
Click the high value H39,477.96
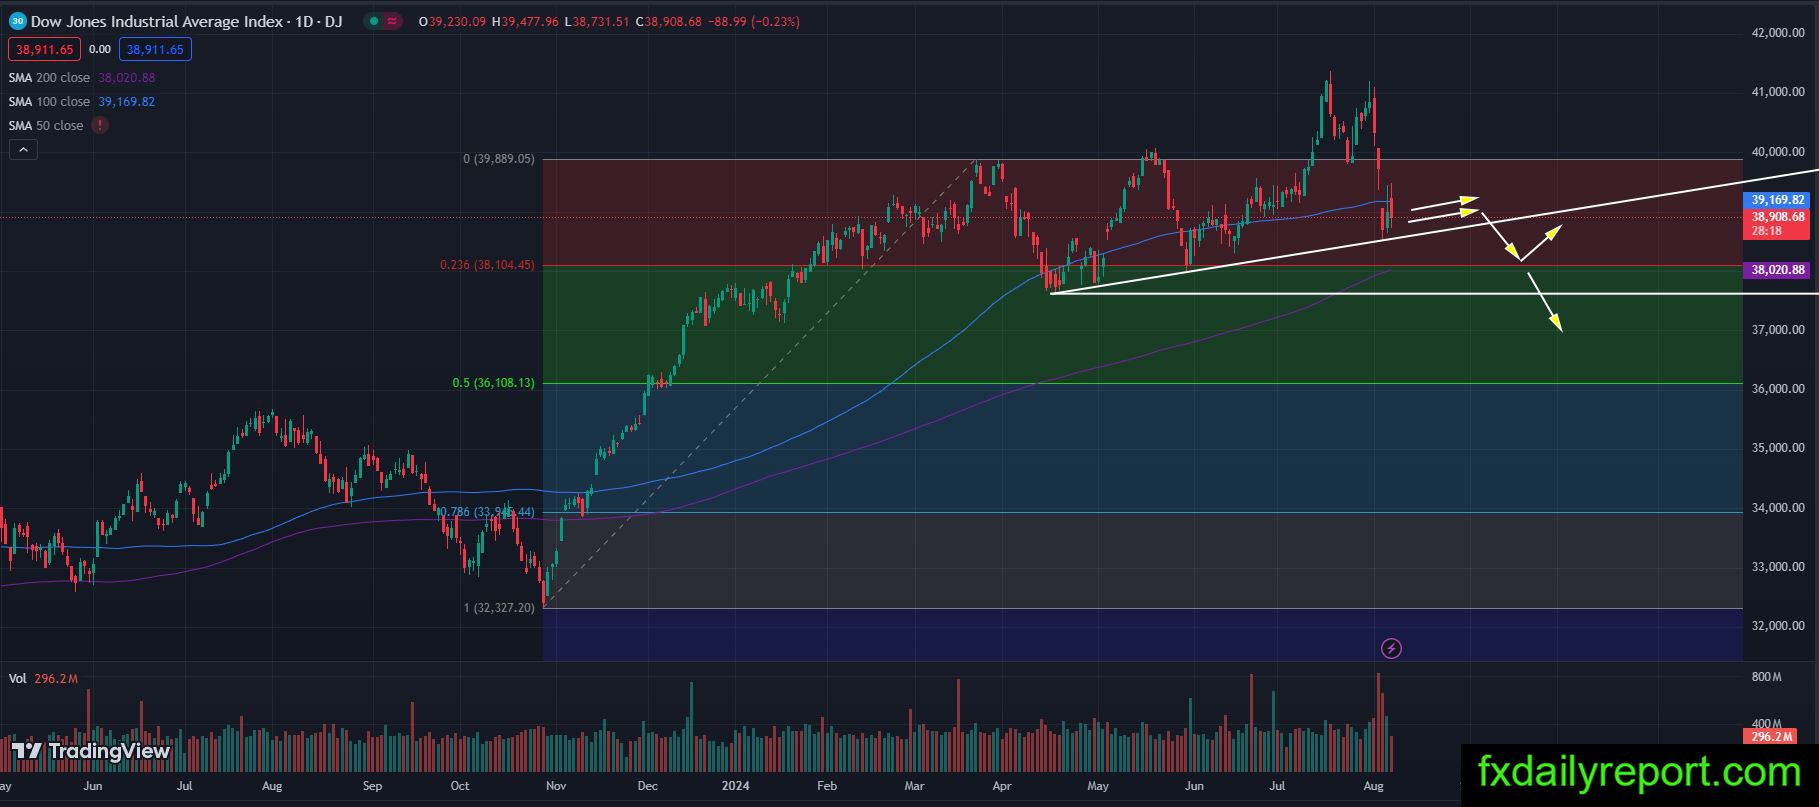coord(524,21)
